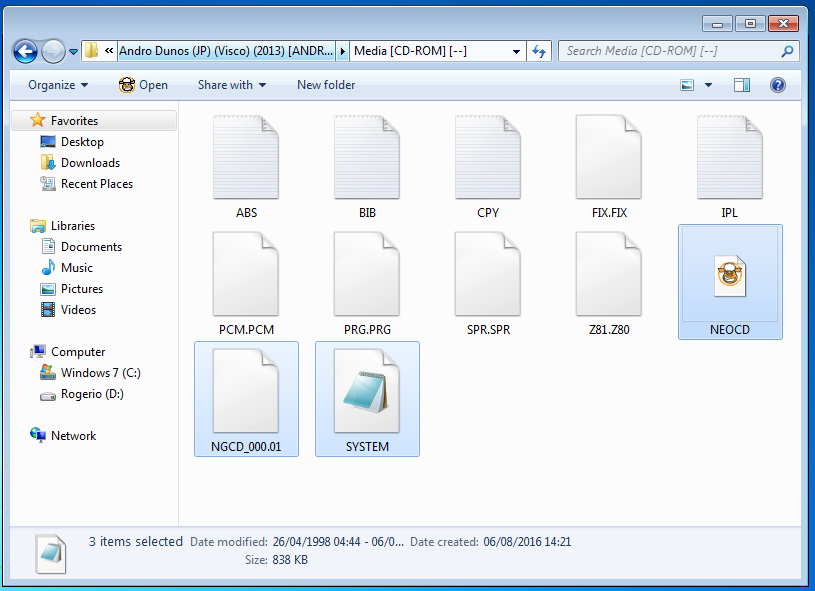The image size is (815, 591).
Task: Select the SYSTEM notepad file
Action: (x=367, y=392)
